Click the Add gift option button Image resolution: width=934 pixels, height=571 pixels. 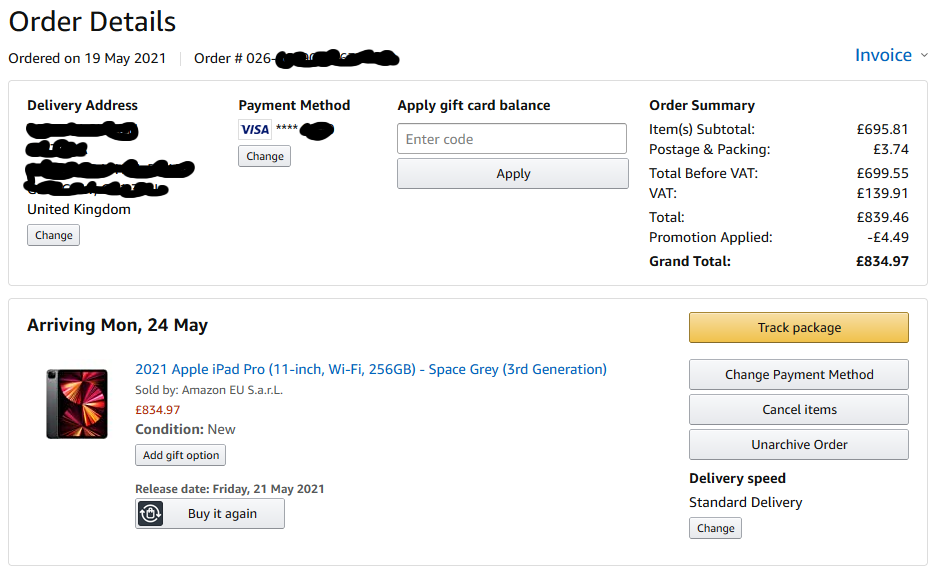(180, 455)
